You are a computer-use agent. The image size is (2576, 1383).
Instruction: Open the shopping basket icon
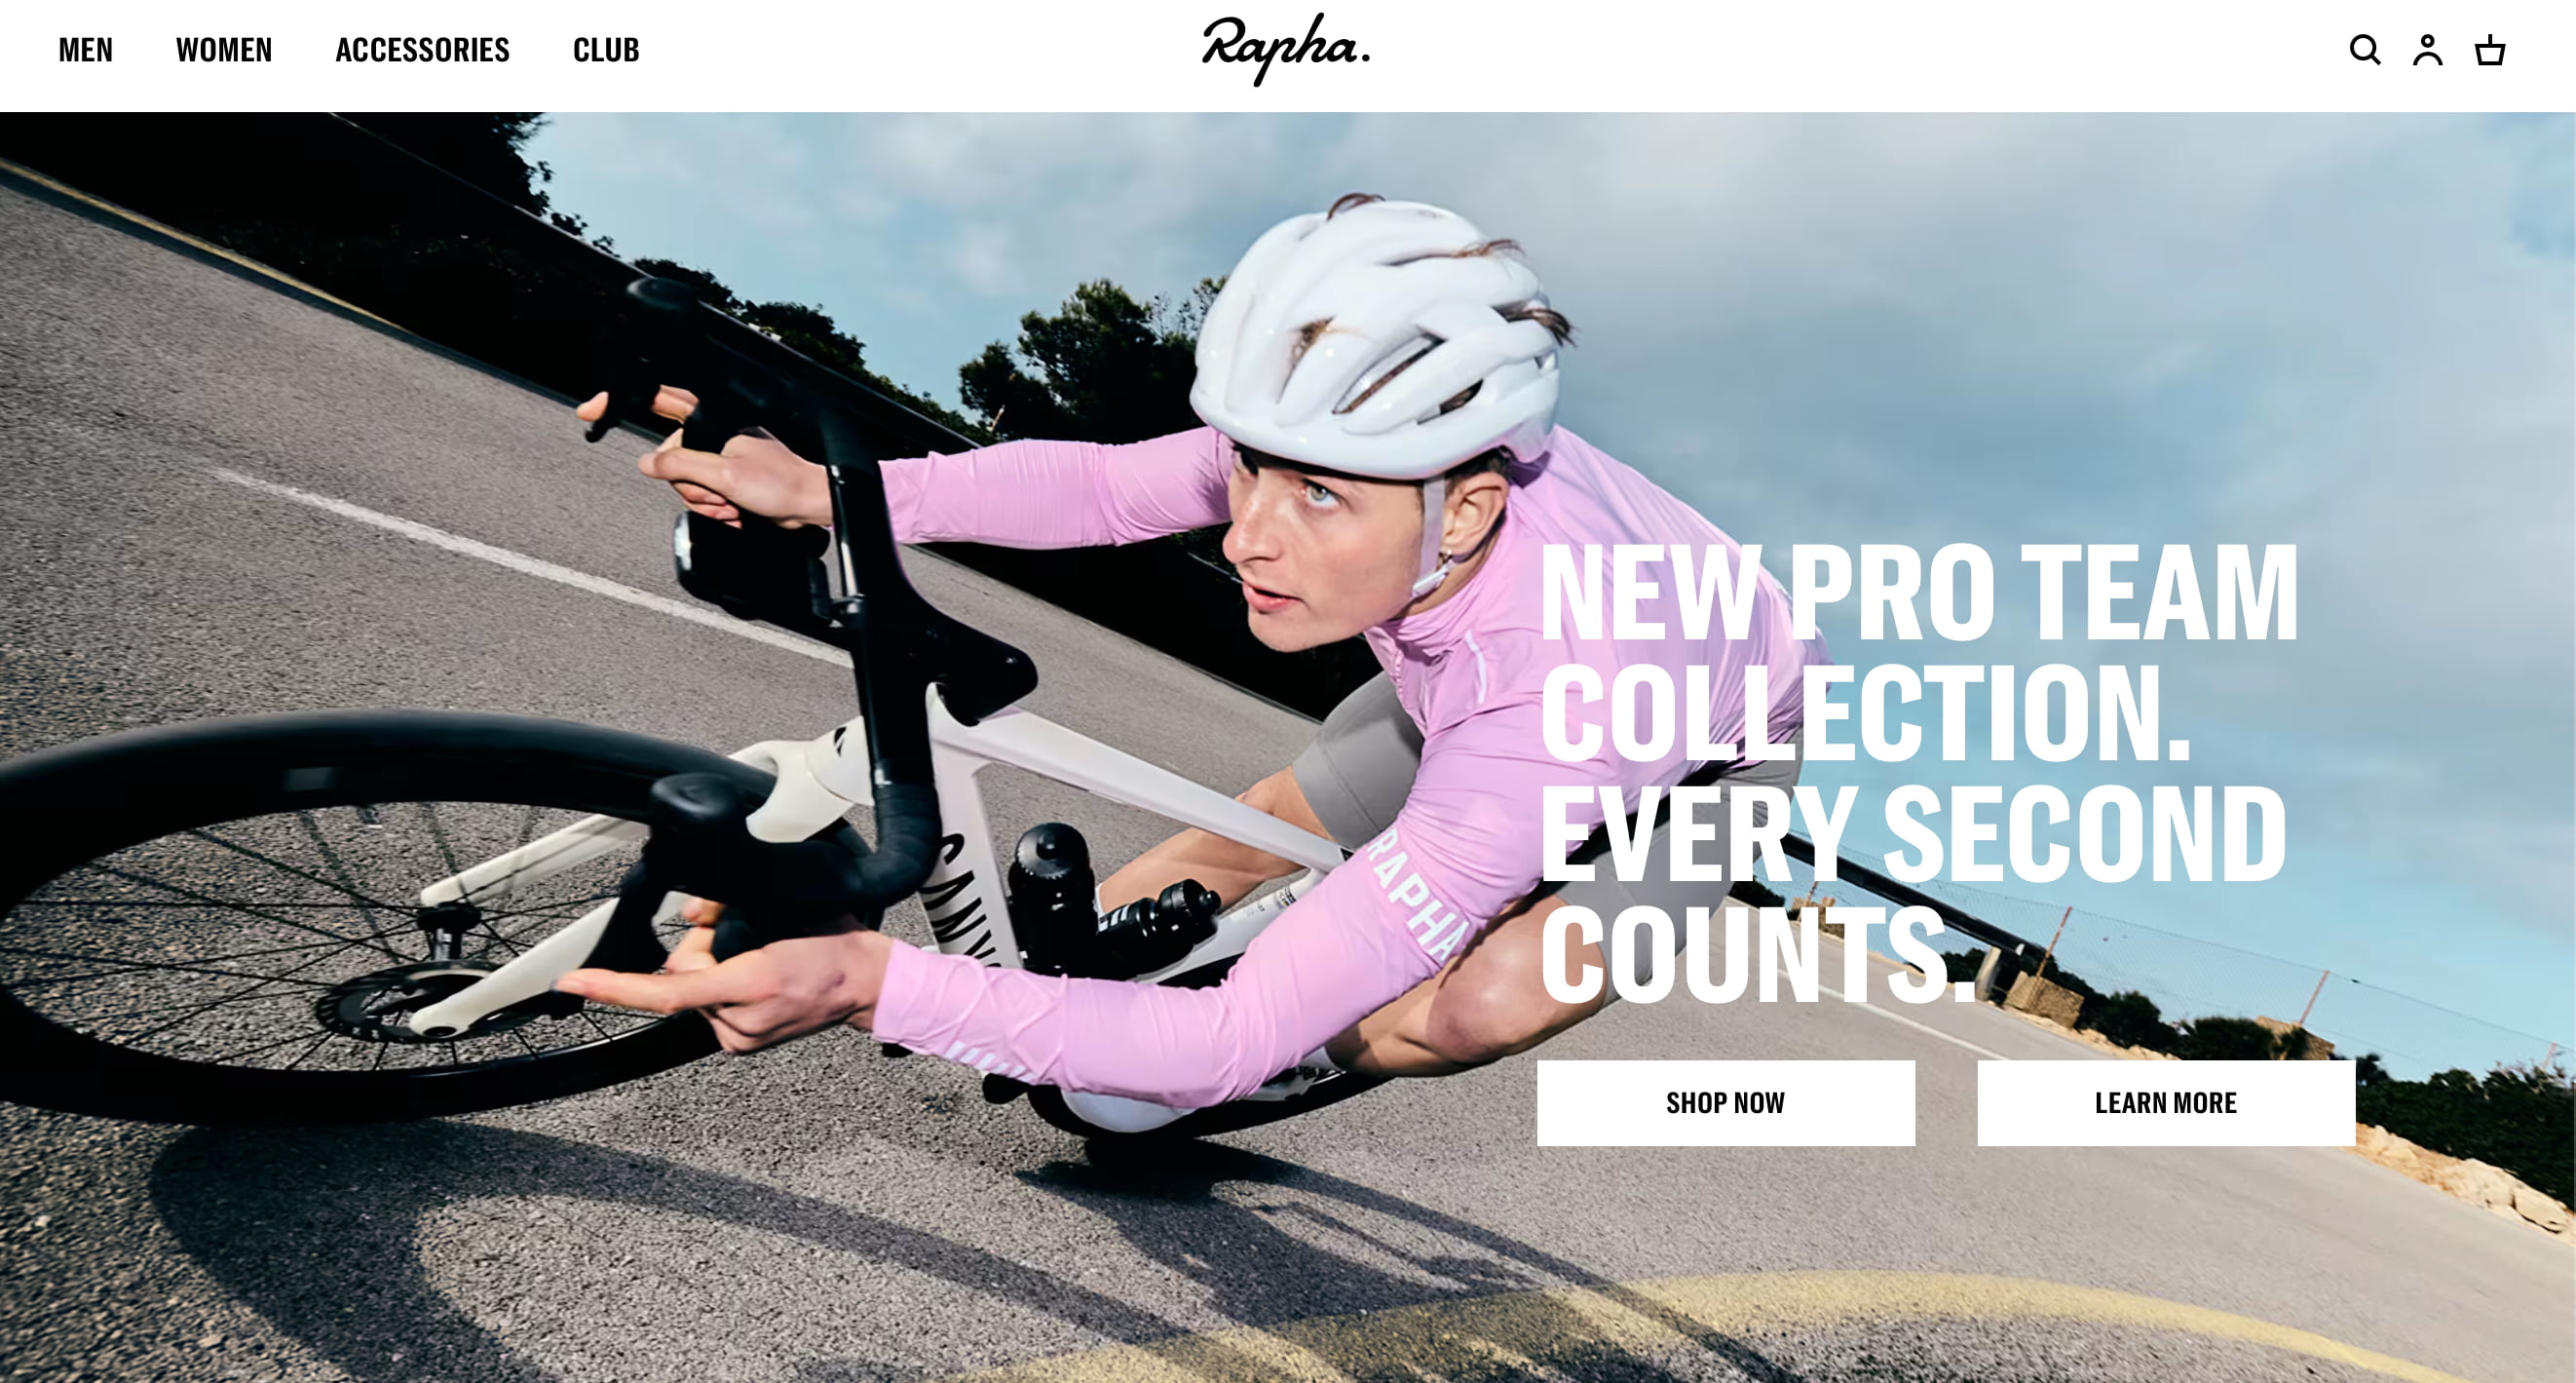(x=2489, y=50)
